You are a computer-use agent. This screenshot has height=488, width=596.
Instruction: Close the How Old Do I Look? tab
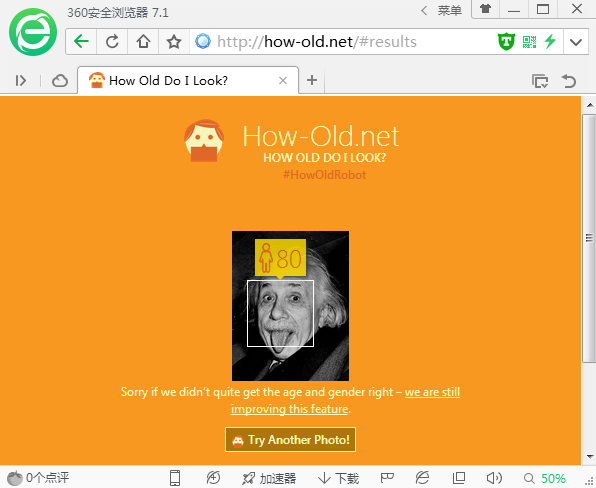tap(283, 81)
